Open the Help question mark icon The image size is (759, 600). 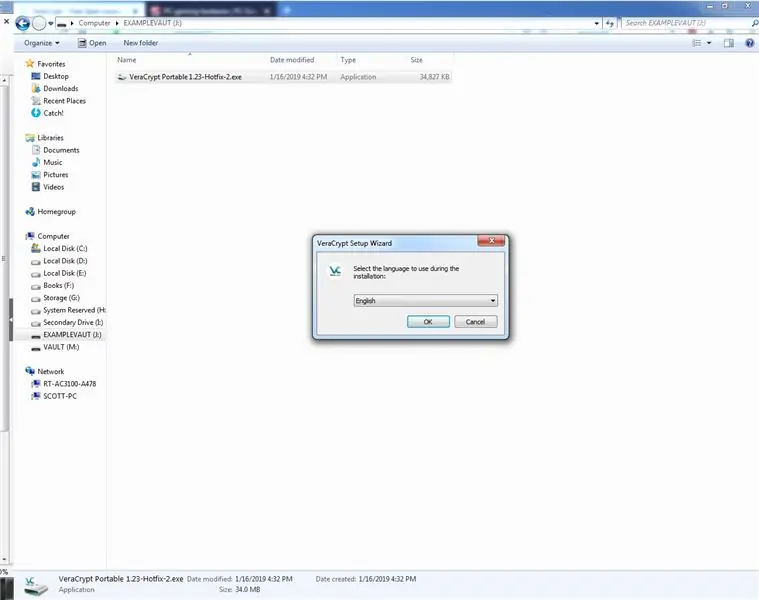coord(749,43)
